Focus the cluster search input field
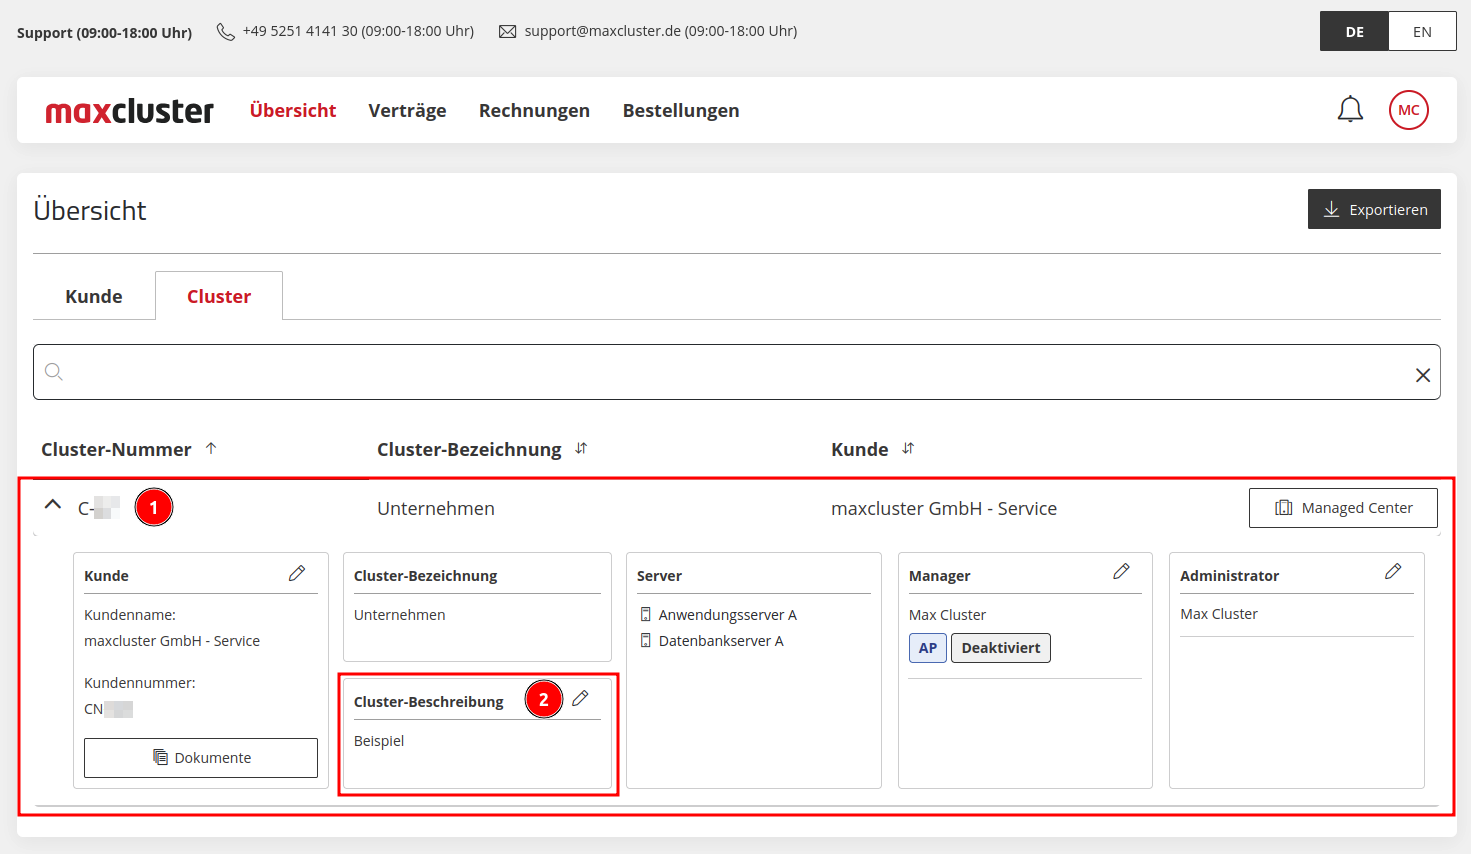 (x=737, y=372)
